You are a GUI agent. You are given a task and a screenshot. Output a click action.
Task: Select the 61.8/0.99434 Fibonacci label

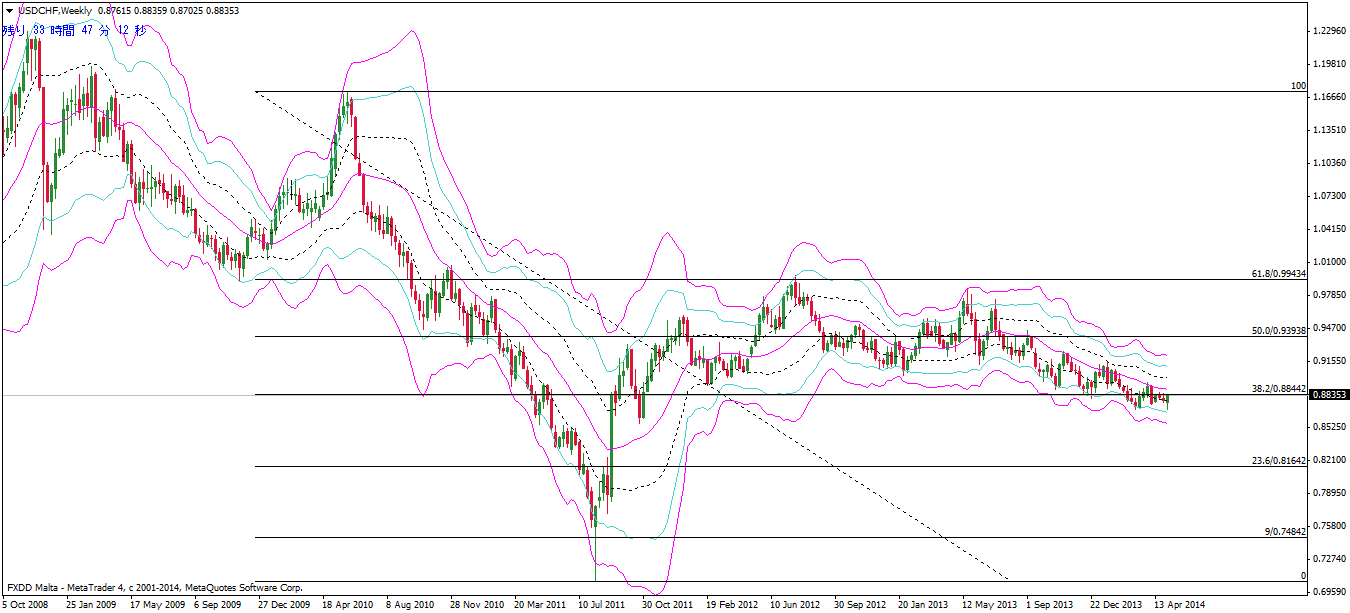(x=1279, y=273)
